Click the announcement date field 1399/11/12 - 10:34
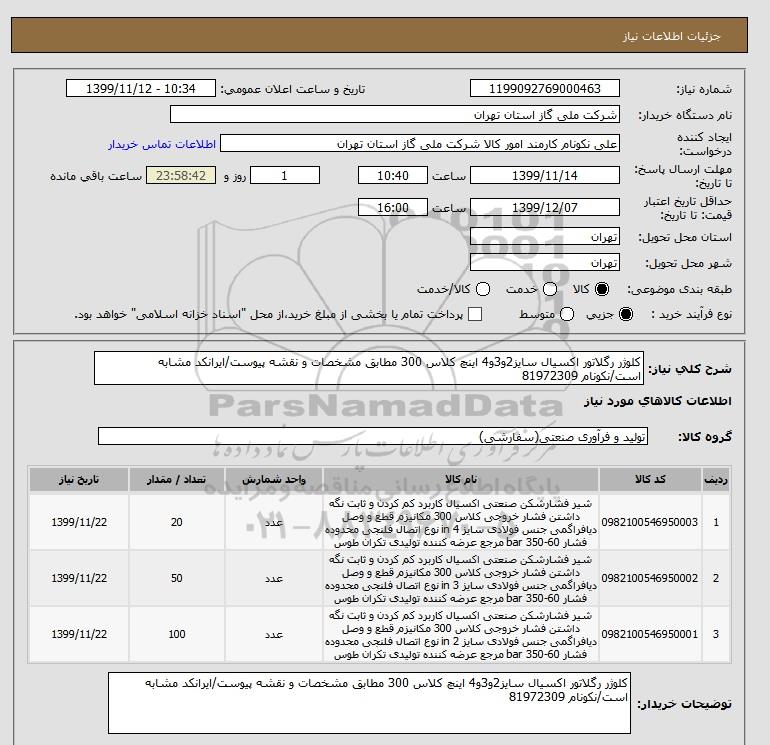This screenshot has height=745, width=770. click(140, 88)
